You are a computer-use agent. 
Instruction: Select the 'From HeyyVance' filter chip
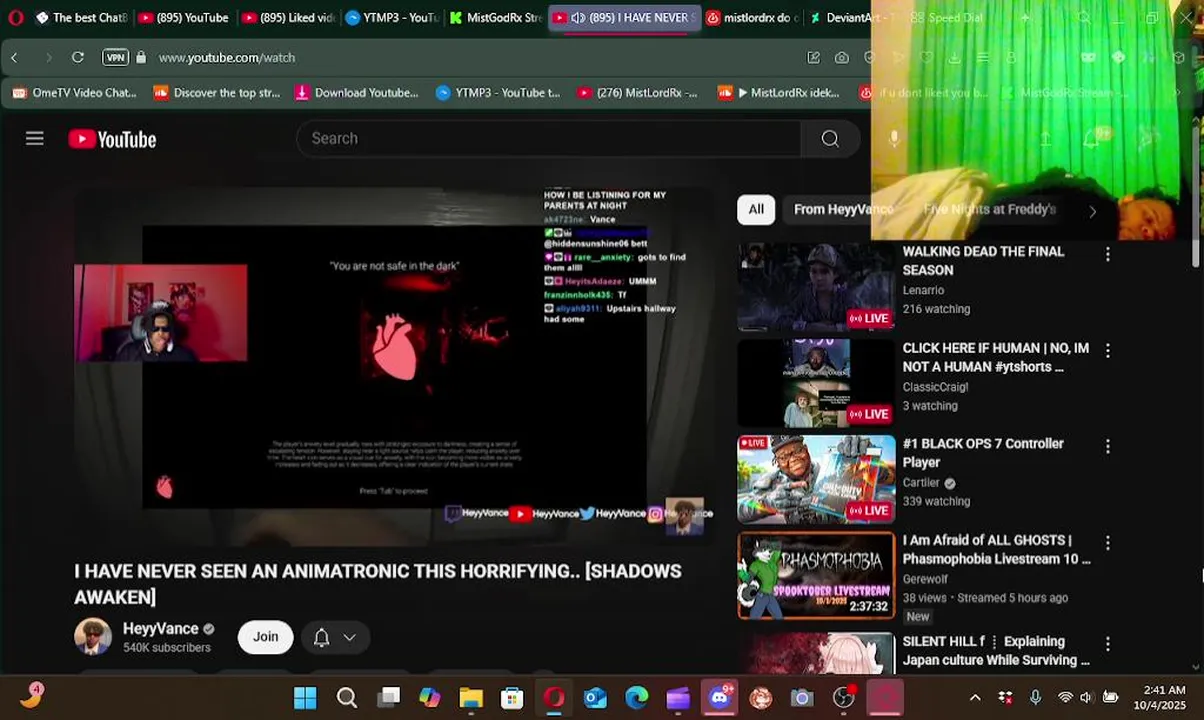[843, 209]
